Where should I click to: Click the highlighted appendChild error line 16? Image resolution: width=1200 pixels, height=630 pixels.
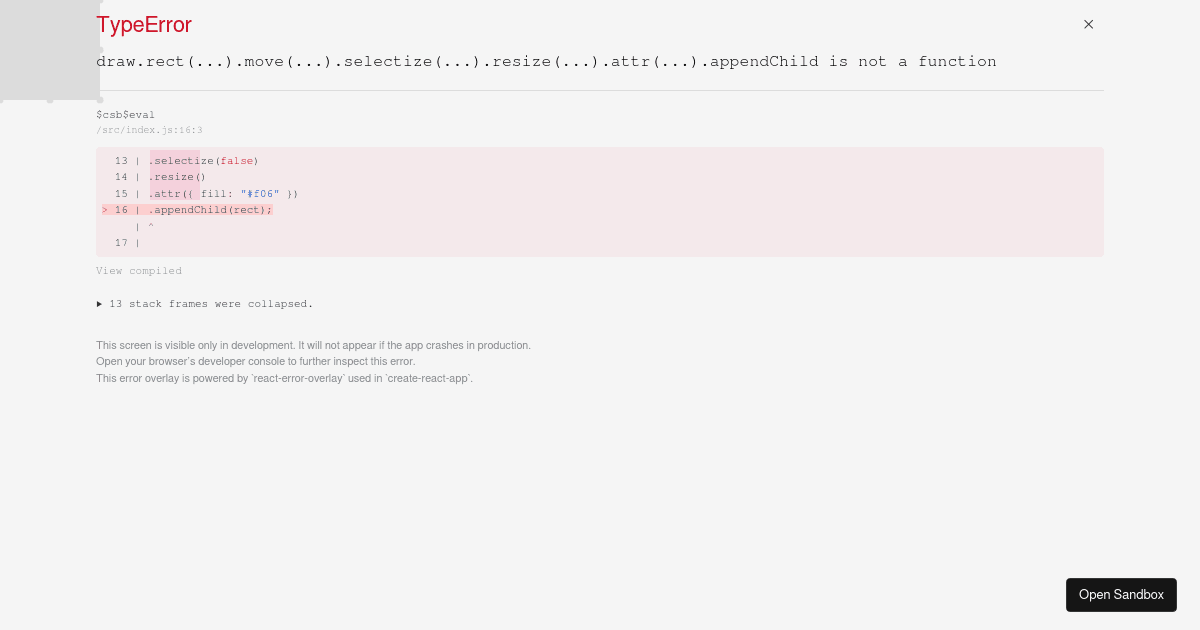(210, 210)
